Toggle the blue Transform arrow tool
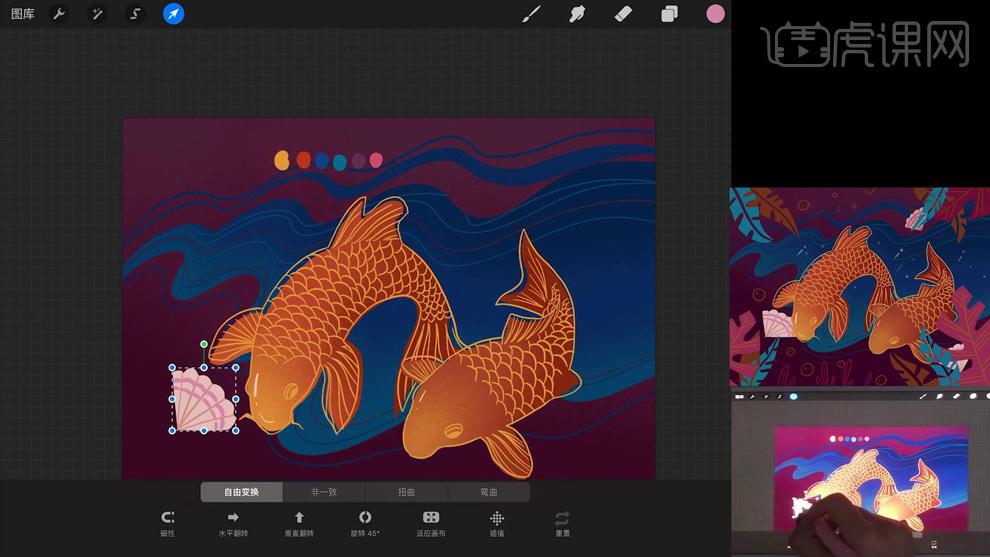 pos(173,14)
